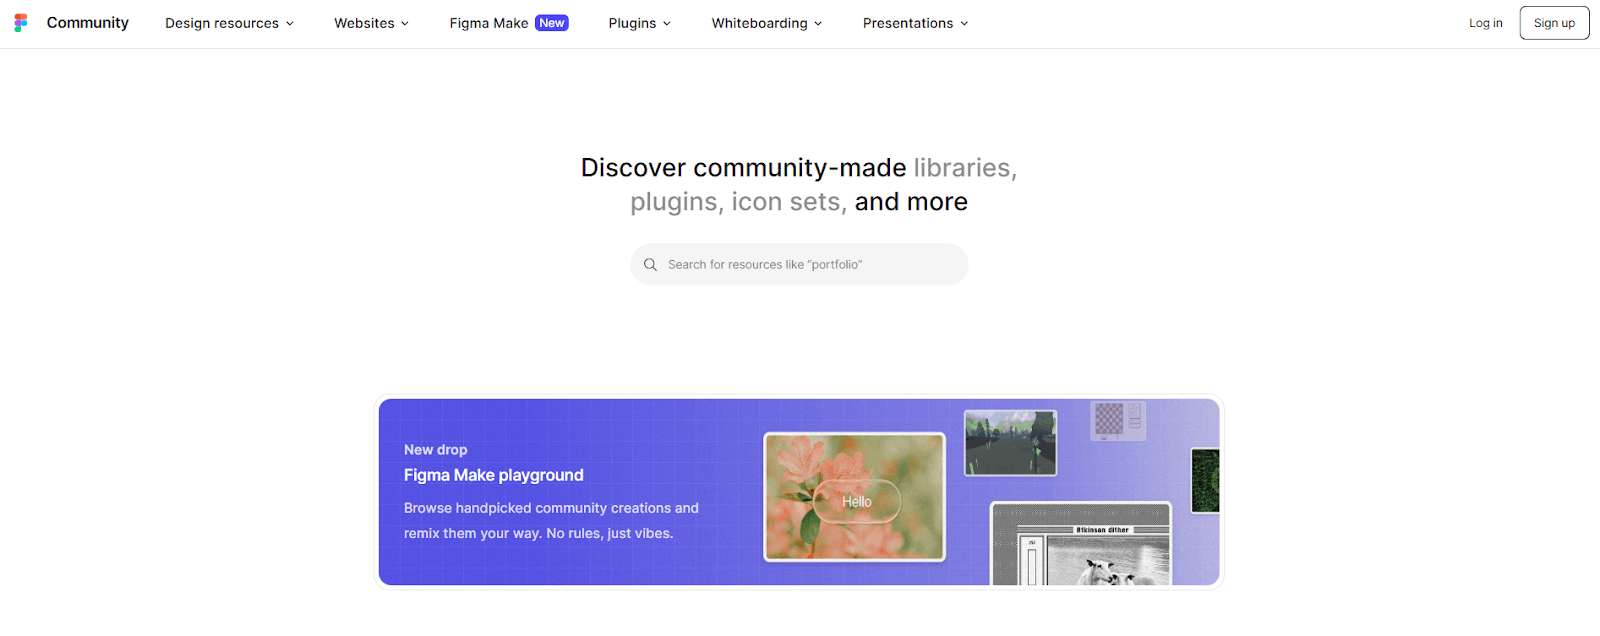This screenshot has height=636, width=1600.
Task: Expand the Websites menu
Action: coord(371,23)
